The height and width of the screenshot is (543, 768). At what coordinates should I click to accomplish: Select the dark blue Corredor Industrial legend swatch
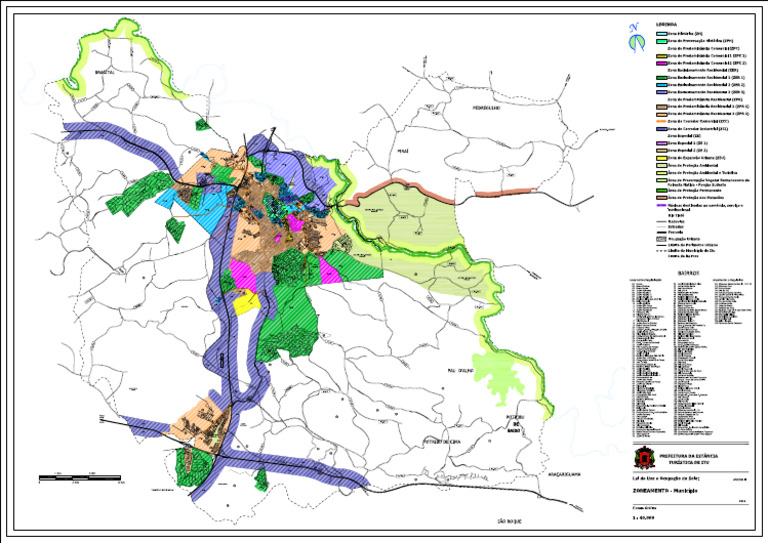click(662, 129)
